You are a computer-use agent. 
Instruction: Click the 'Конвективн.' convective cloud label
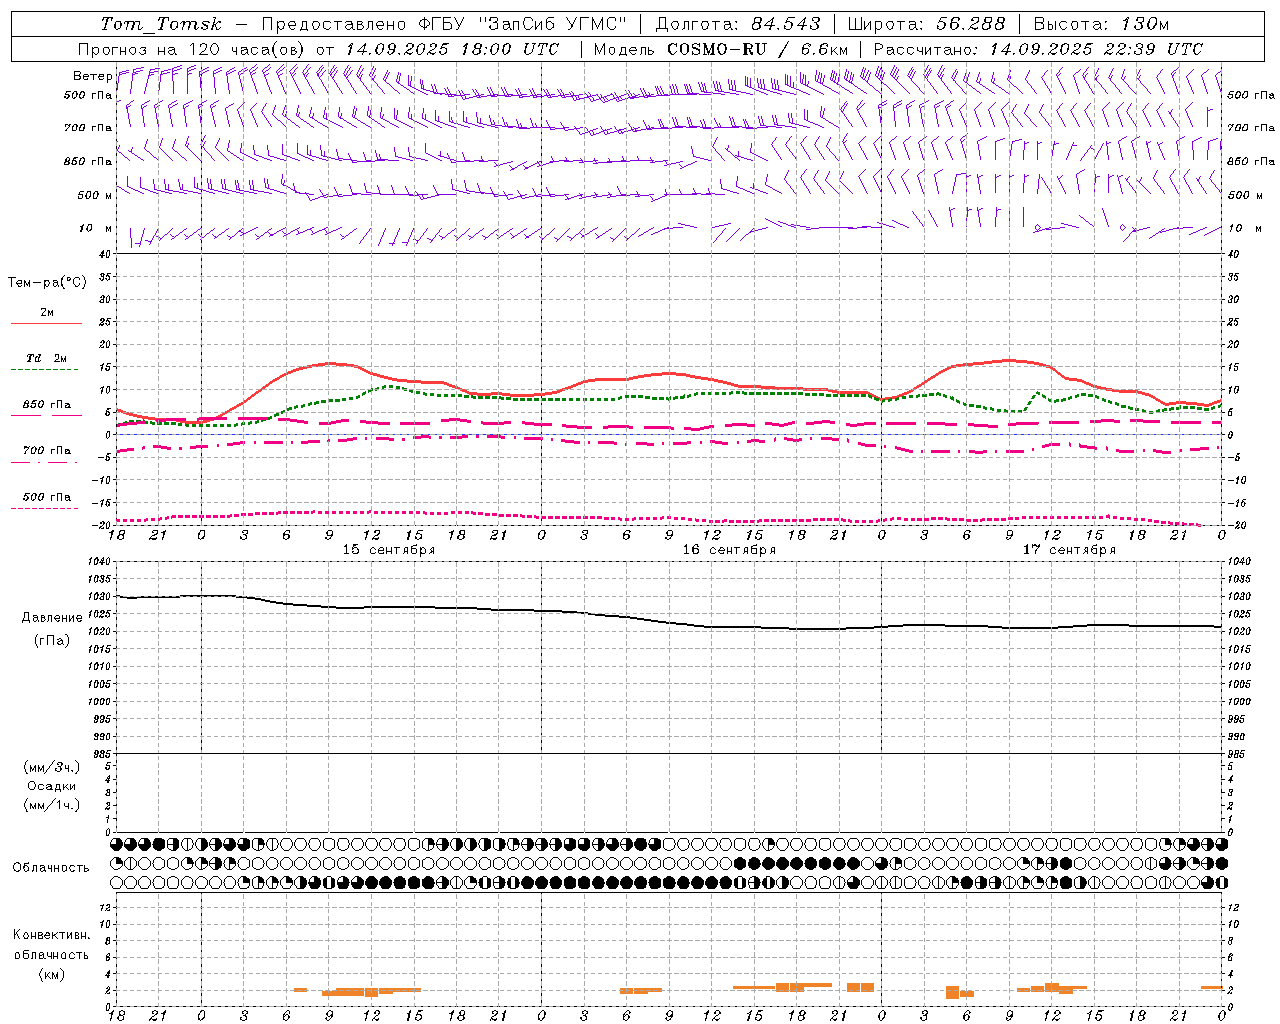(51, 935)
